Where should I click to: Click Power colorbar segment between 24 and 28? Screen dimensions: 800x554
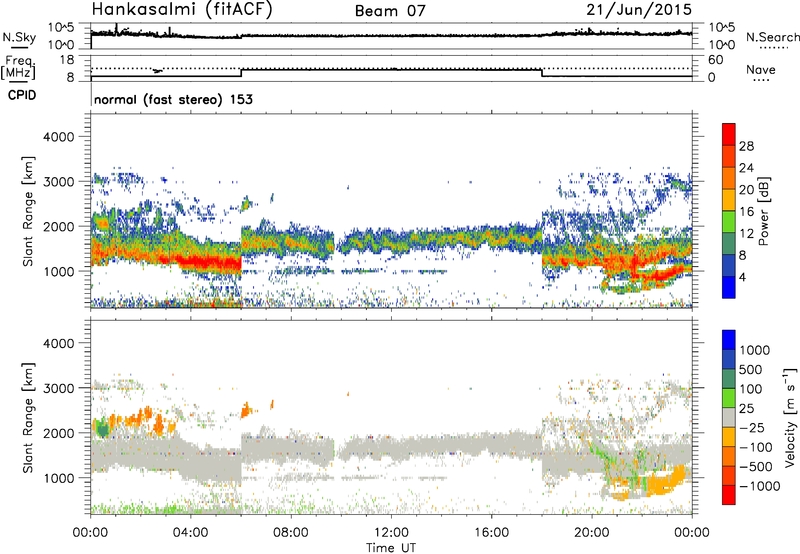click(728, 156)
